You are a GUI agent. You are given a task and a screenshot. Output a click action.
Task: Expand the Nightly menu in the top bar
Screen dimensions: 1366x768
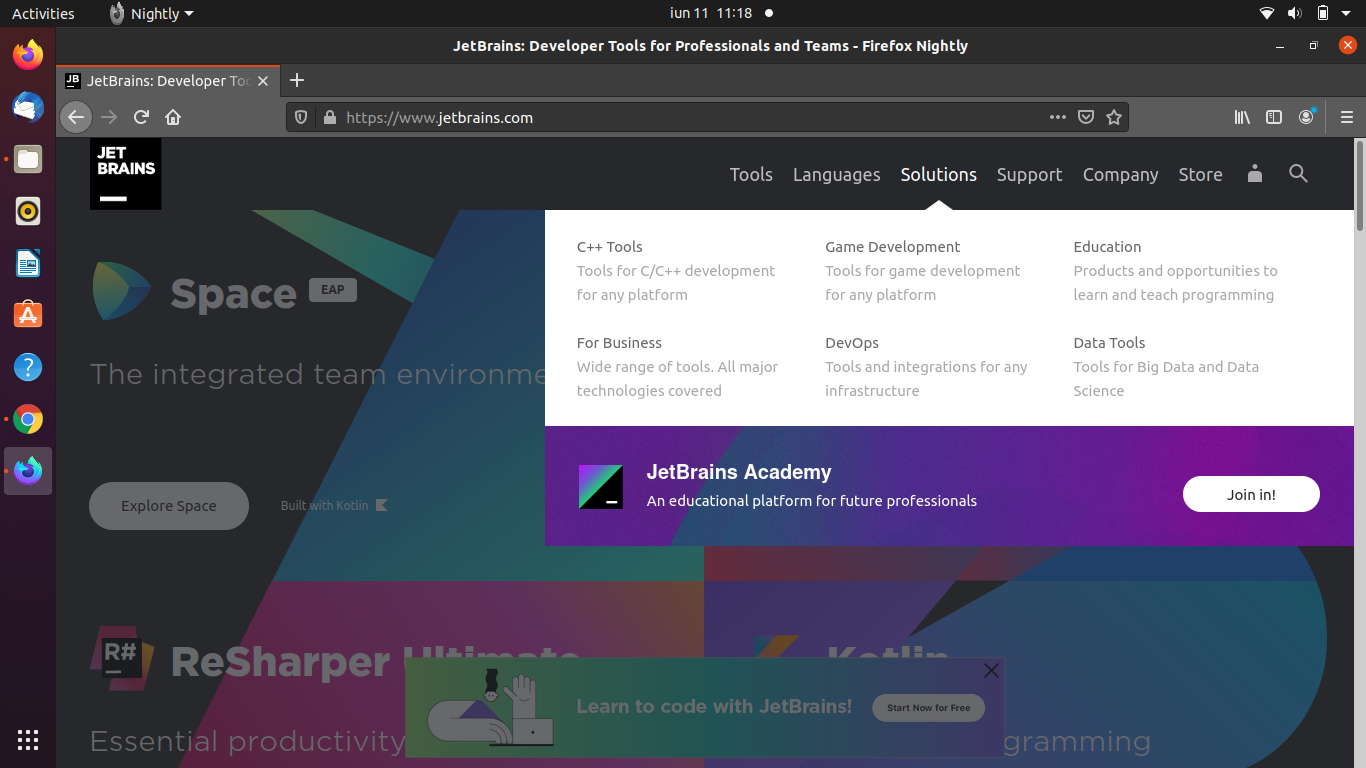150,13
